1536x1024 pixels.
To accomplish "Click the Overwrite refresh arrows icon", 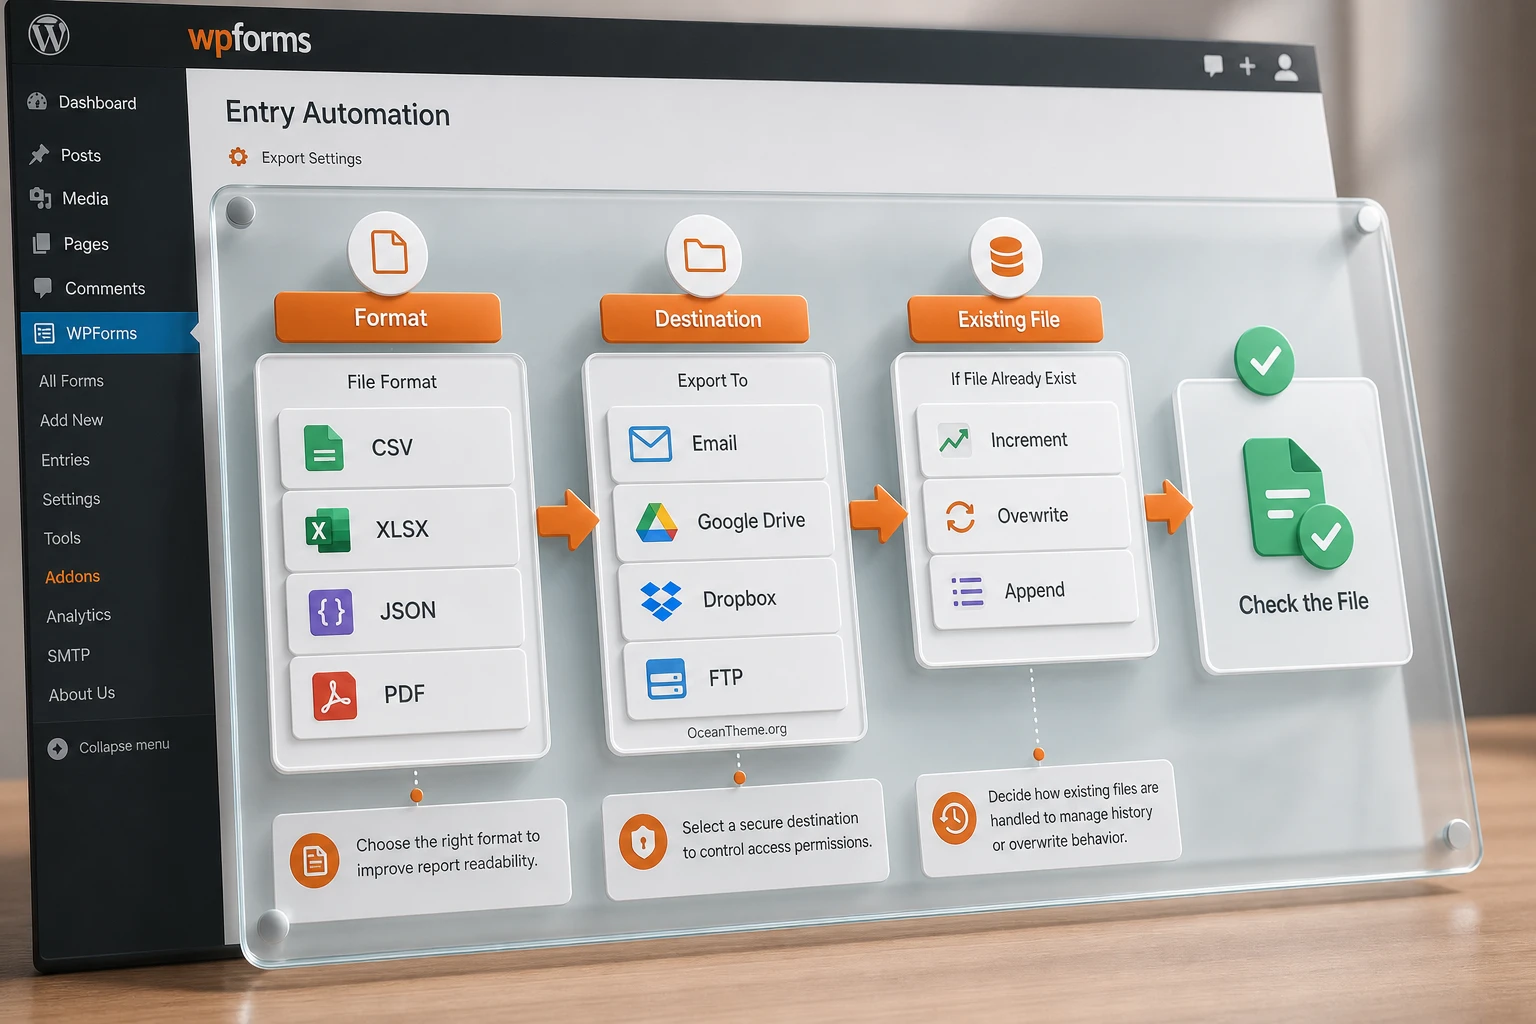I will (x=960, y=516).
